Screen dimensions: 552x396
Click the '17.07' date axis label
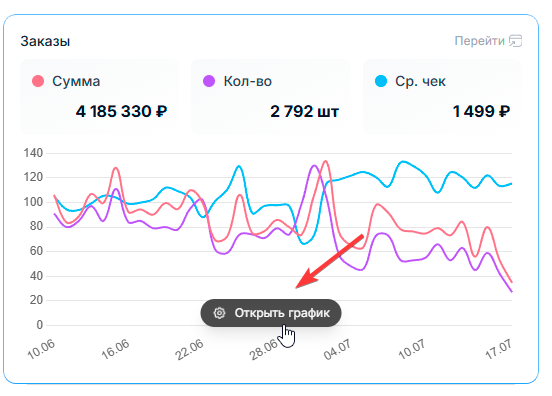pos(498,349)
